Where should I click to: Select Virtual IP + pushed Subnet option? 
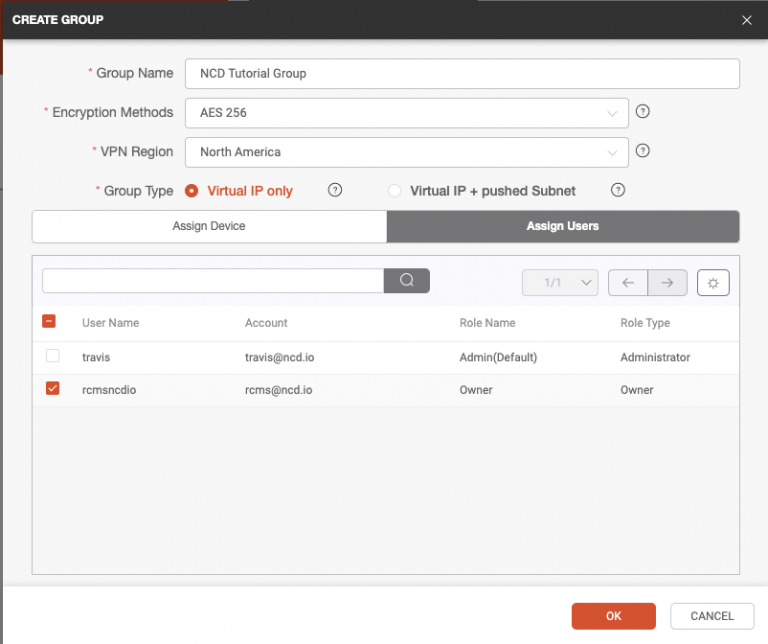point(394,191)
